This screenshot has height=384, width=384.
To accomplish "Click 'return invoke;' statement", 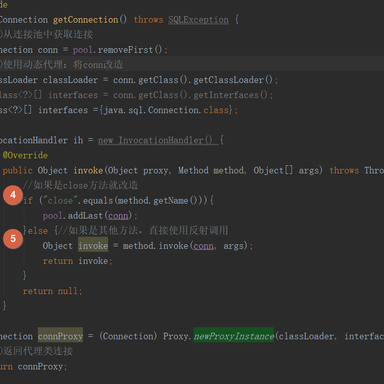I will point(77,261).
